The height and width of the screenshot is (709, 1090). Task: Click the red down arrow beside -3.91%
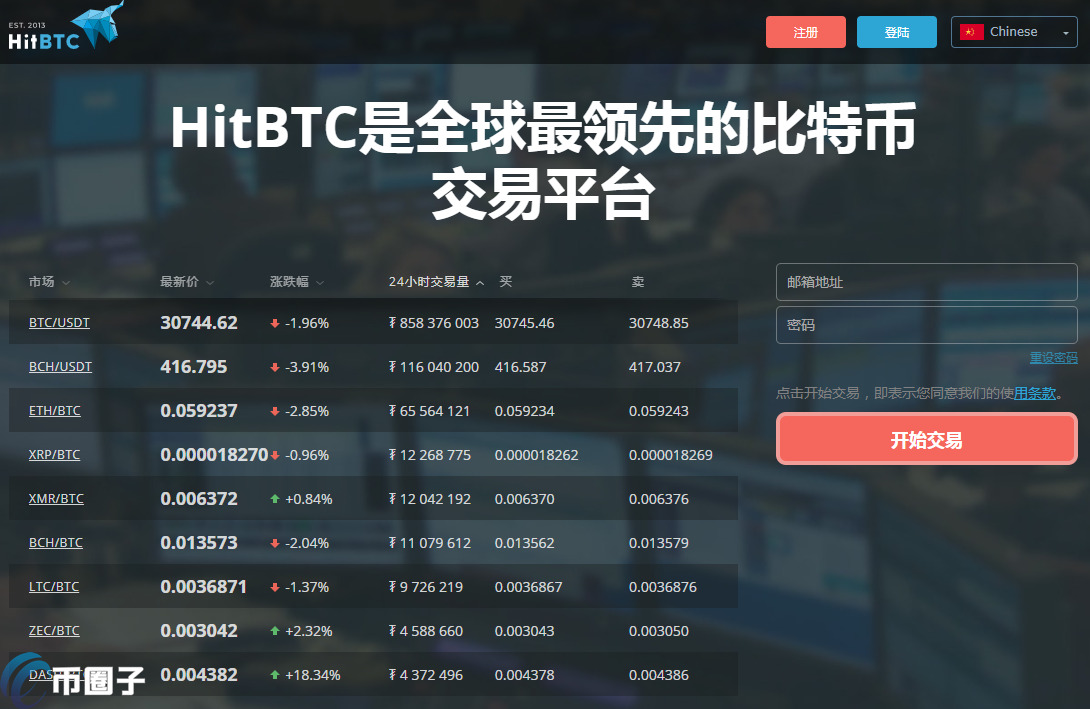pos(275,367)
